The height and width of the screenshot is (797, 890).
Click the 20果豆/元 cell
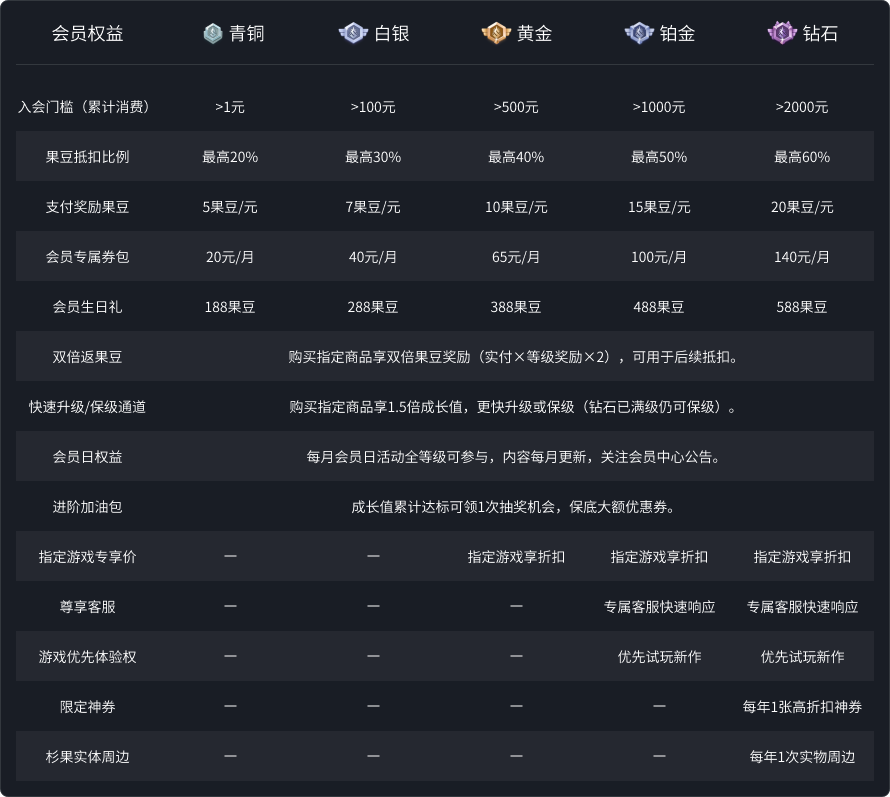(x=802, y=207)
